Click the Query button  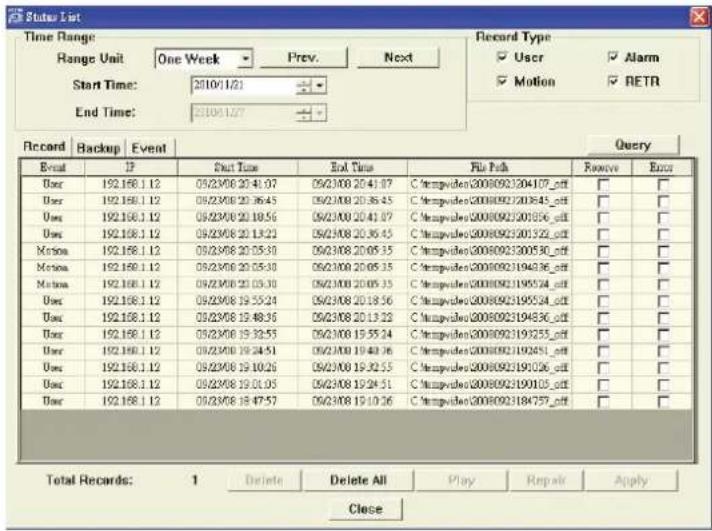click(x=633, y=145)
